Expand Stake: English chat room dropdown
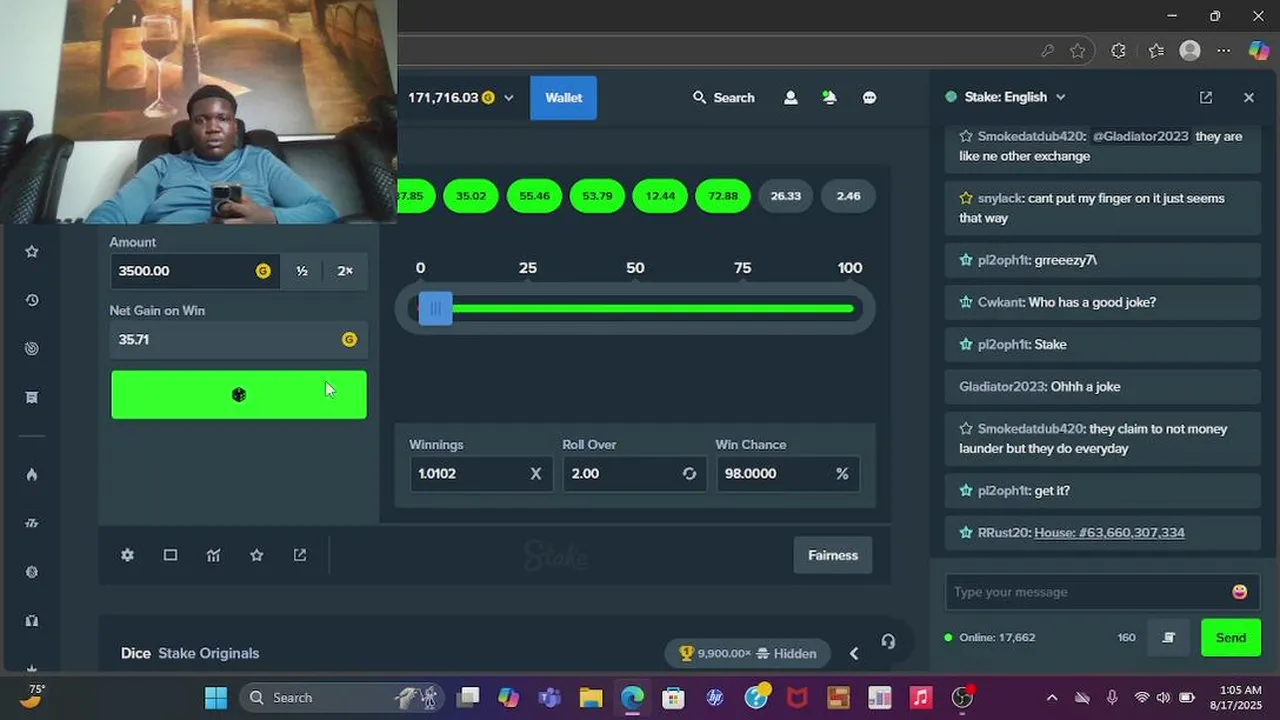The height and width of the screenshot is (720, 1280). [1061, 97]
